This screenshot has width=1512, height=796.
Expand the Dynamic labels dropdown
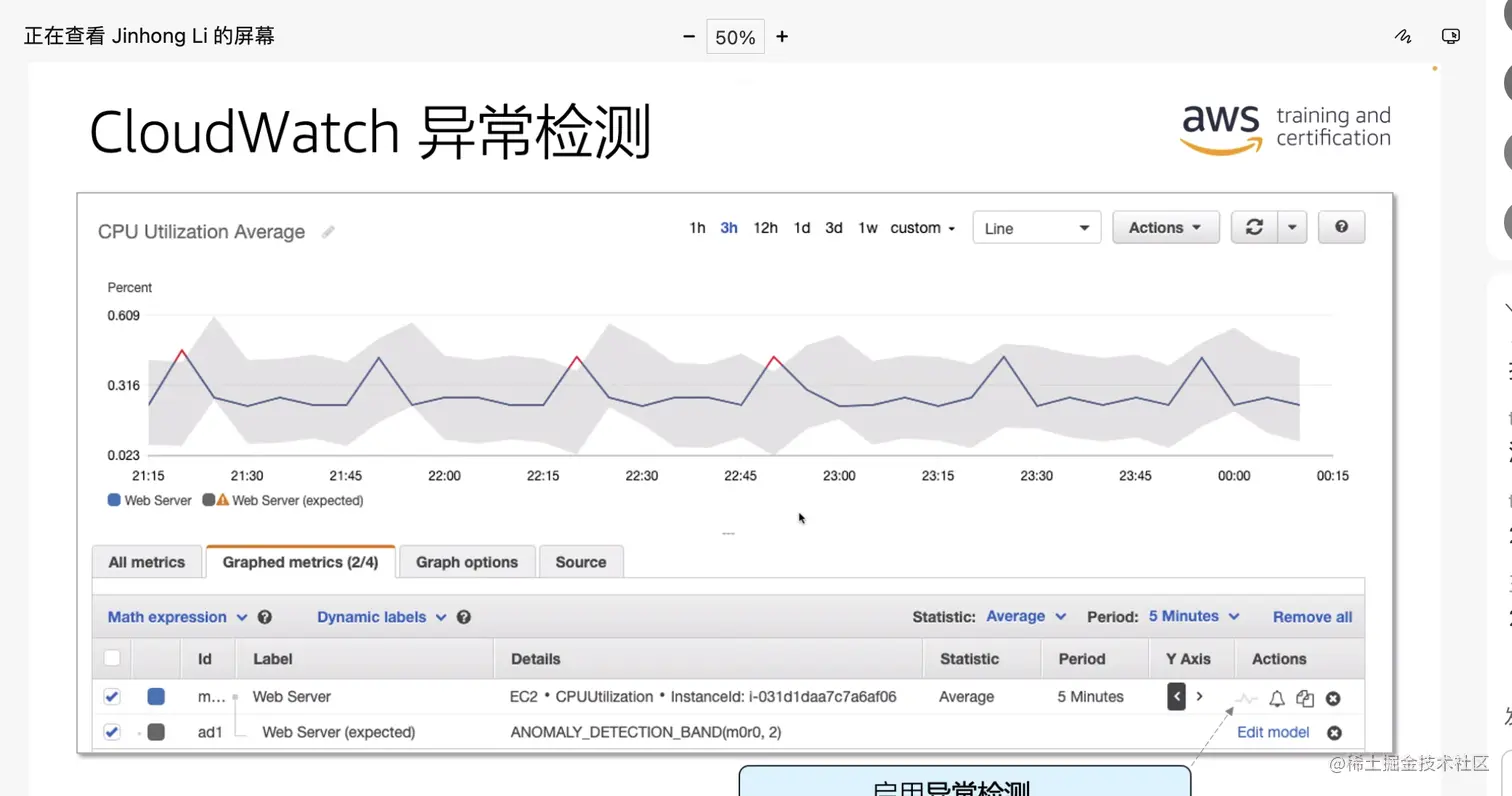pyautogui.click(x=381, y=617)
